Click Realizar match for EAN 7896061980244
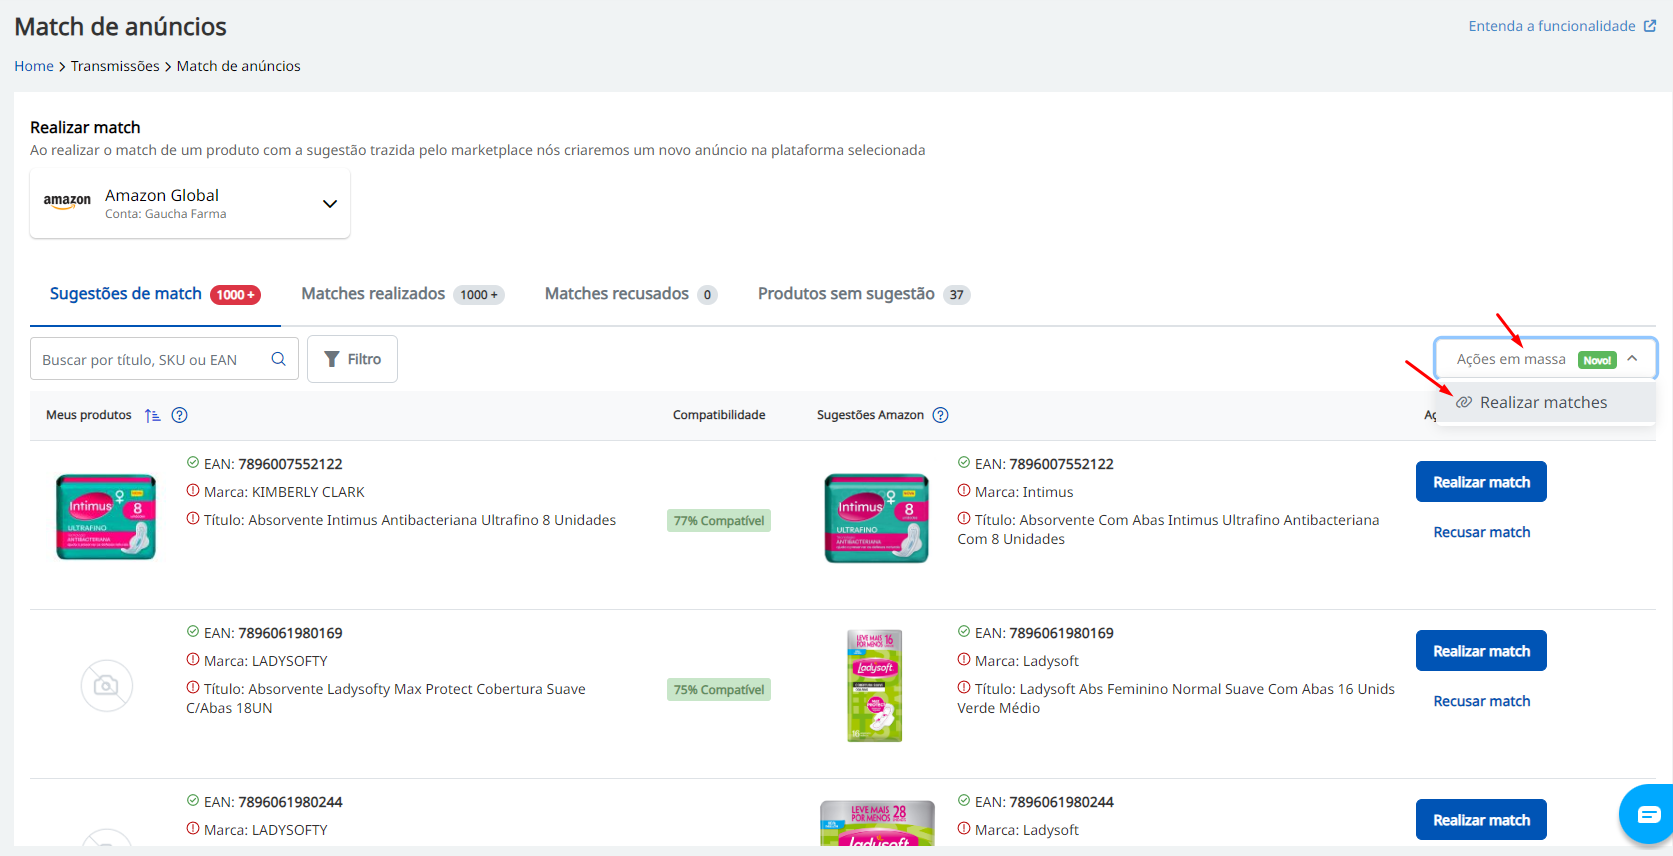The height and width of the screenshot is (856, 1673). (1481, 820)
